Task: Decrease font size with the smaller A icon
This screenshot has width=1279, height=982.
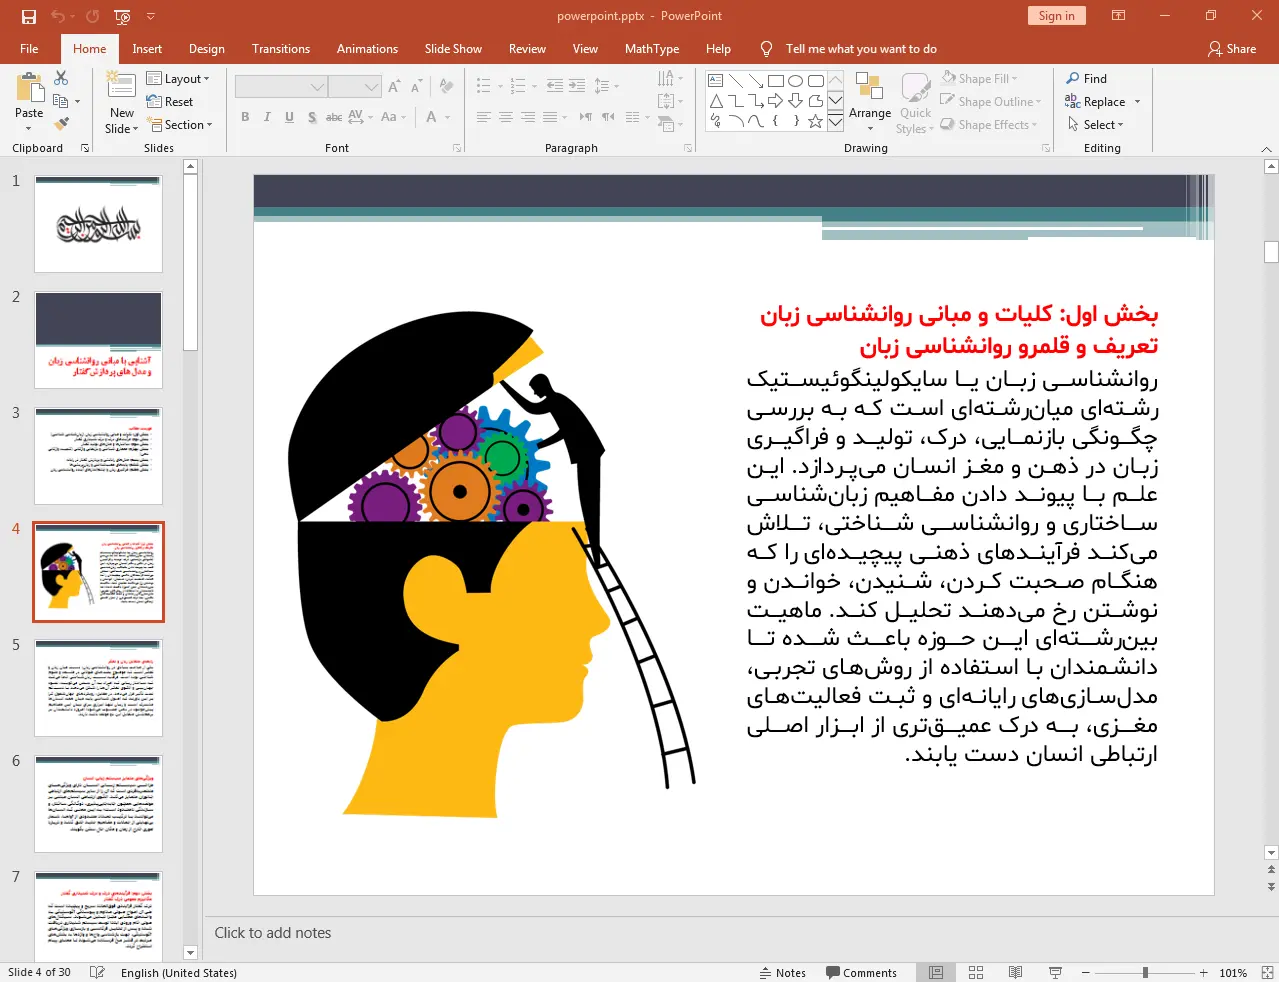Action: coord(416,87)
